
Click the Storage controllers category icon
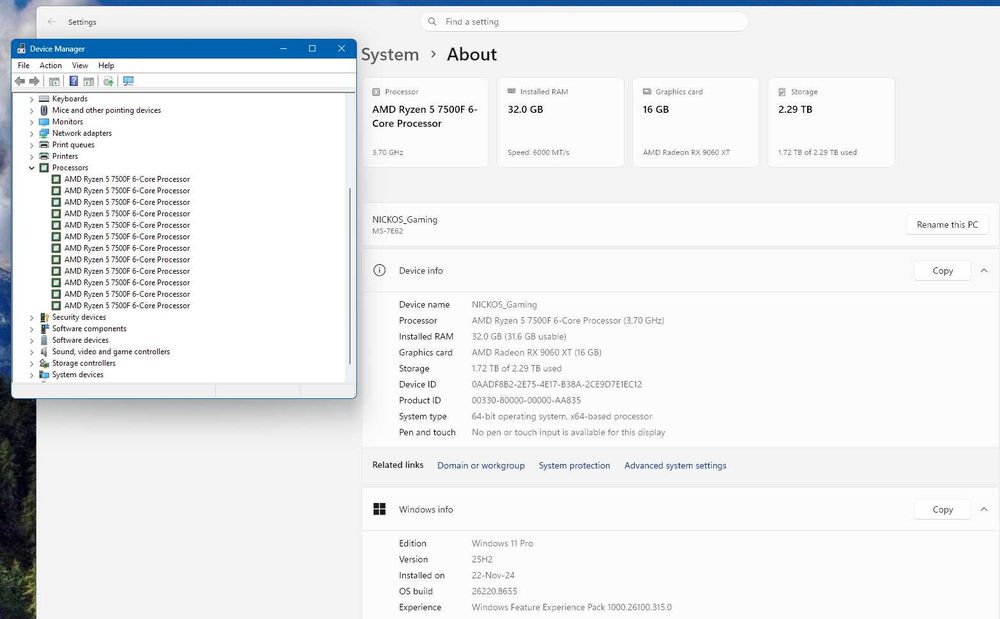pyautogui.click(x=44, y=363)
